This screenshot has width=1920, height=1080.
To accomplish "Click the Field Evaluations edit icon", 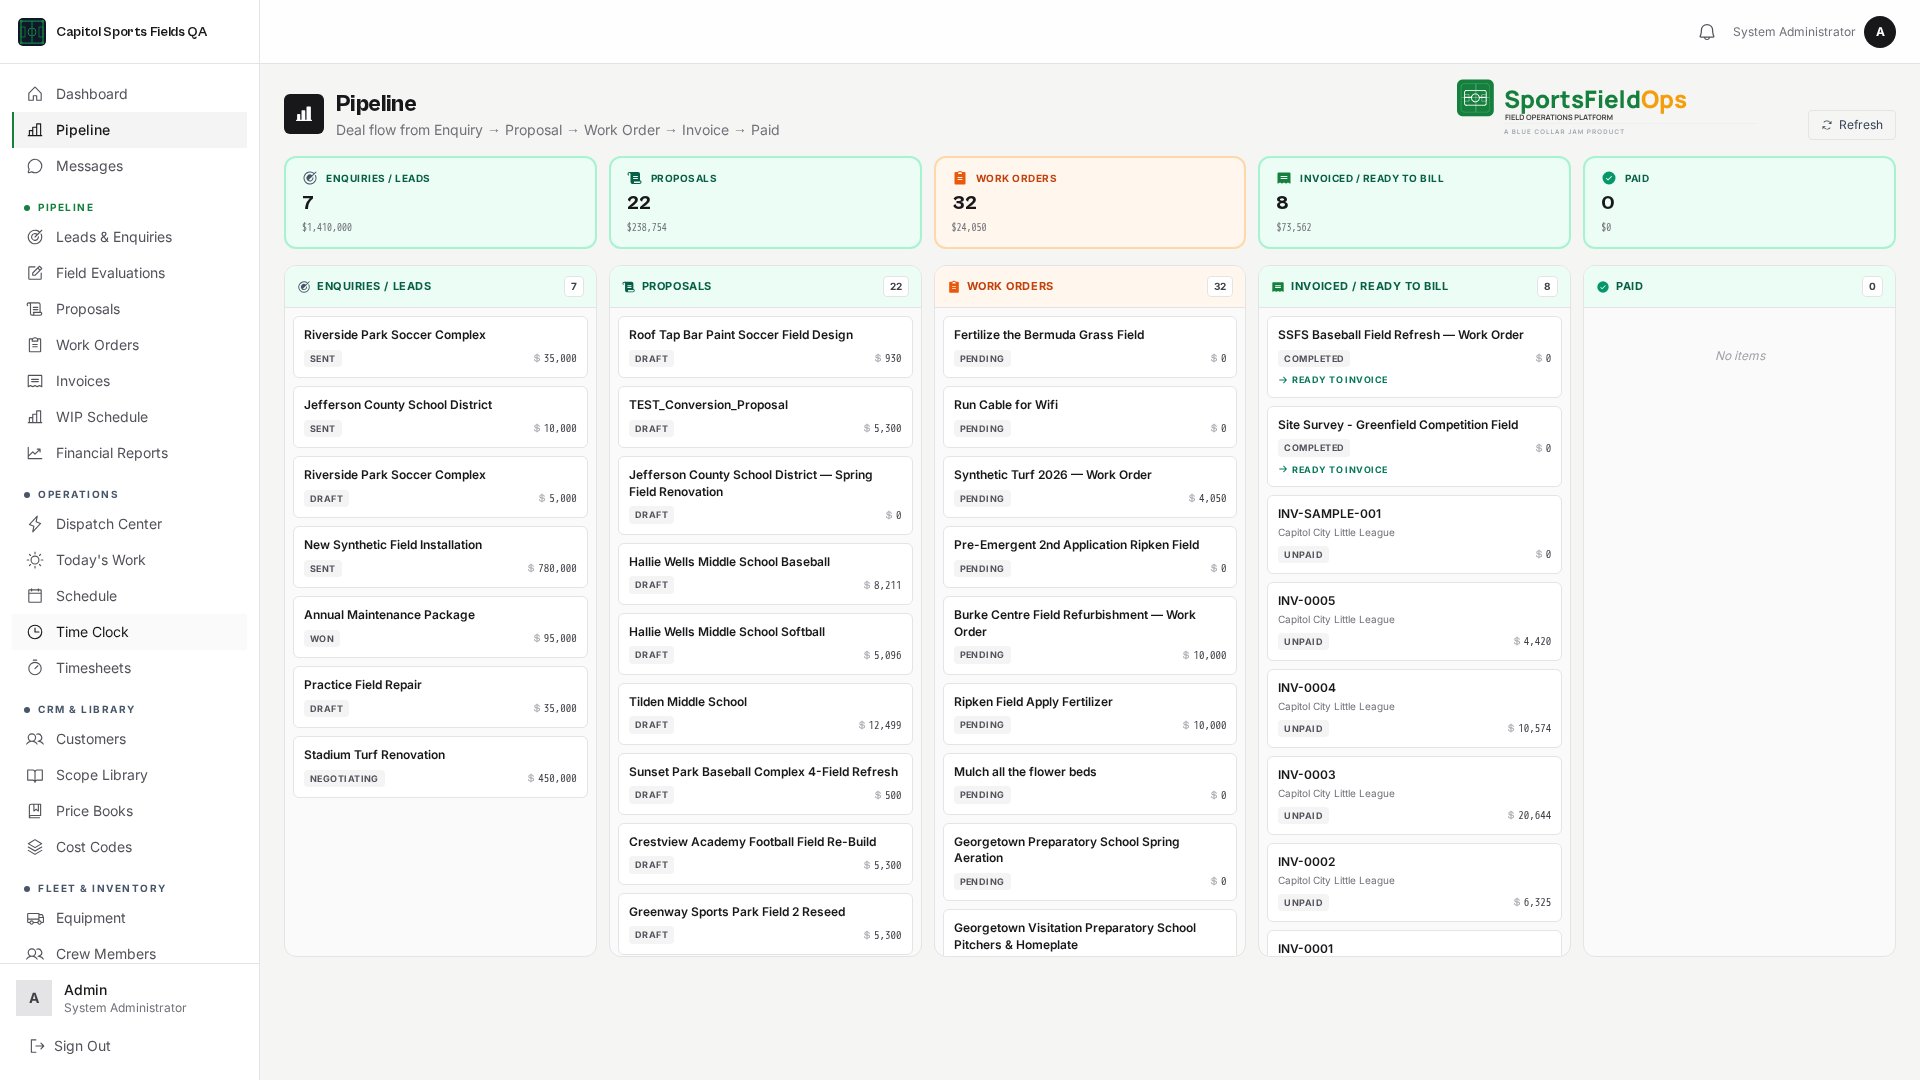I will [x=35, y=273].
